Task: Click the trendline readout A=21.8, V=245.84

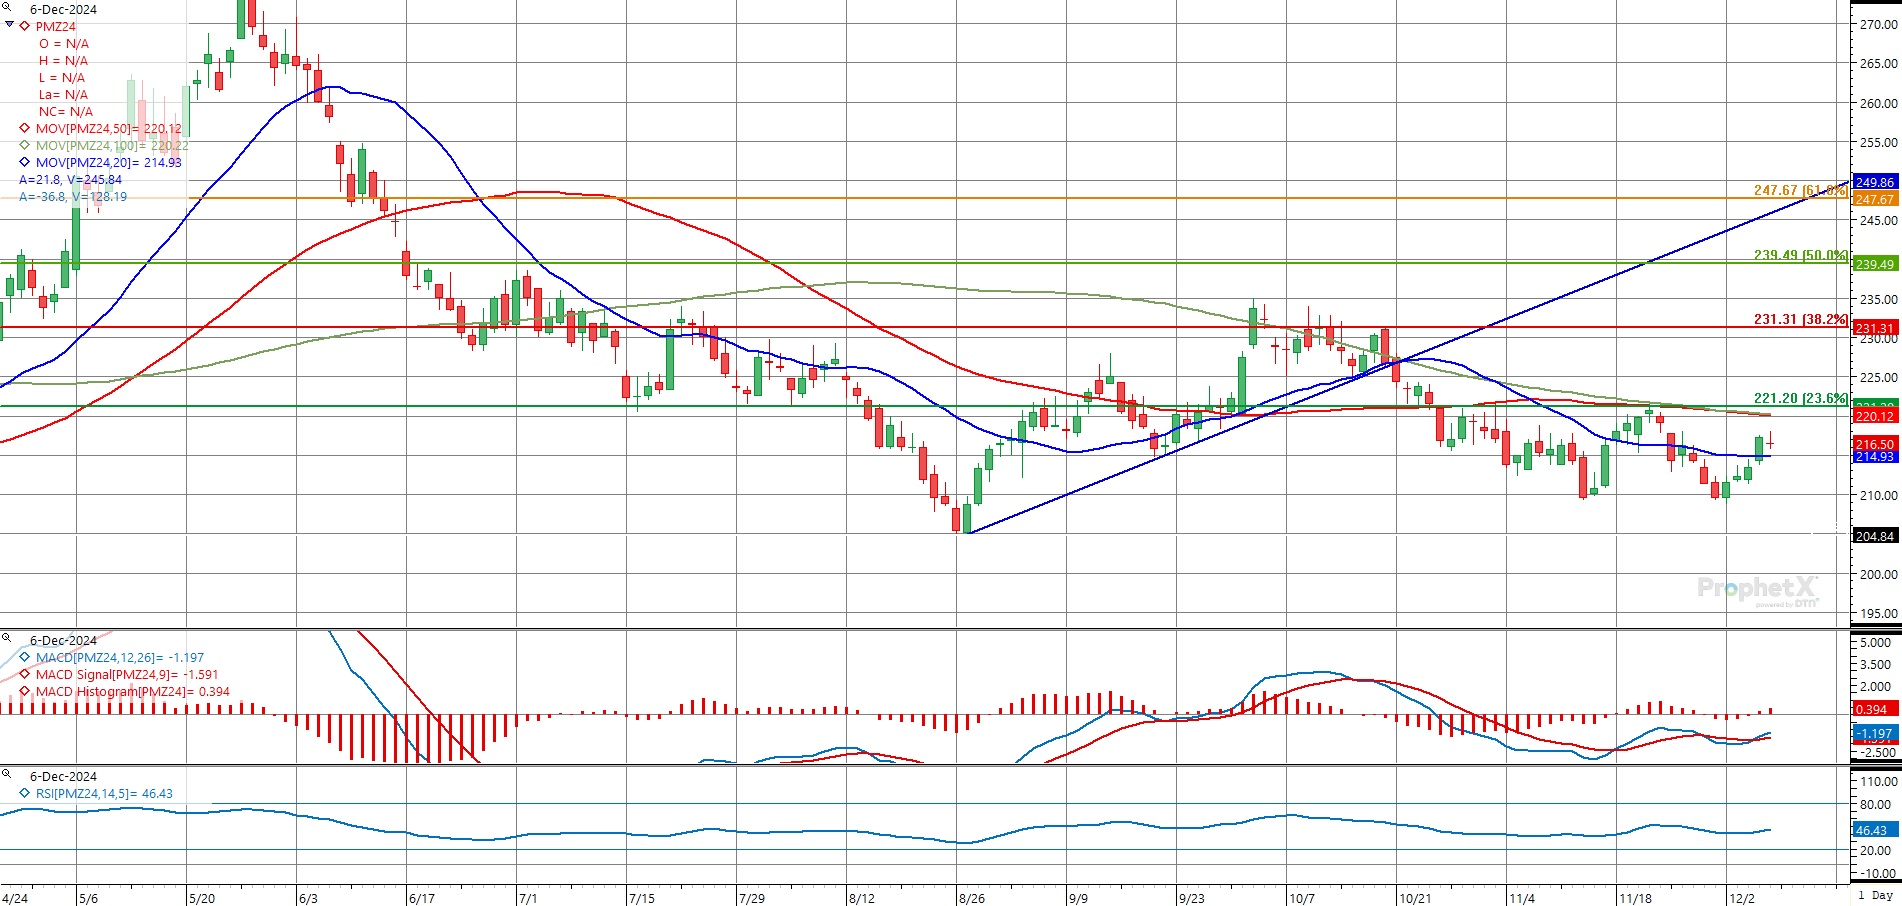Action: pyautogui.click(x=70, y=180)
